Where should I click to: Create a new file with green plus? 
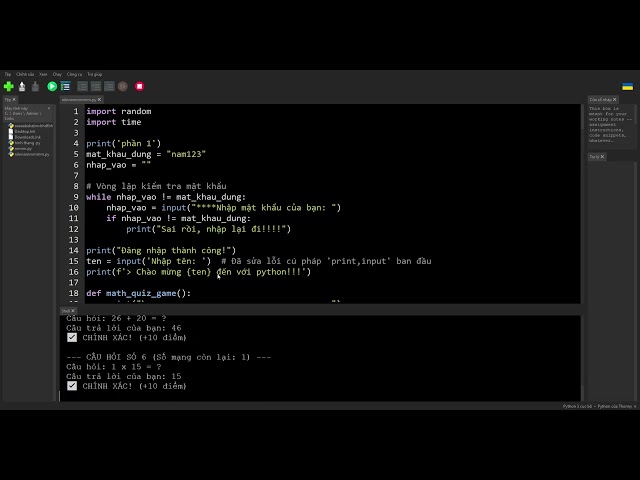9,87
